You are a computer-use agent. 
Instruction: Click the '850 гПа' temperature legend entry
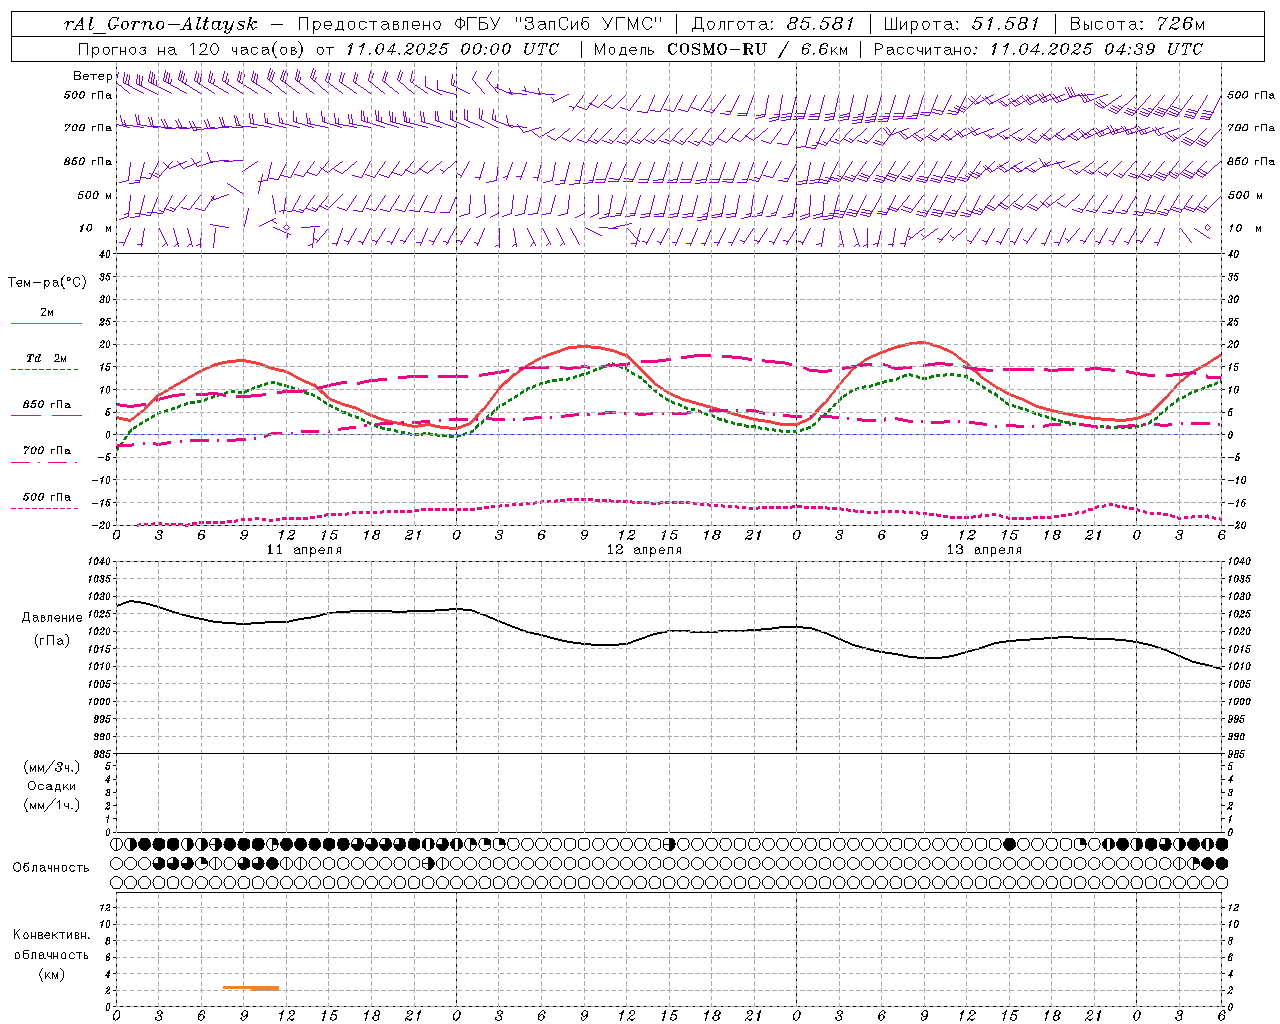pyautogui.click(x=47, y=405)
